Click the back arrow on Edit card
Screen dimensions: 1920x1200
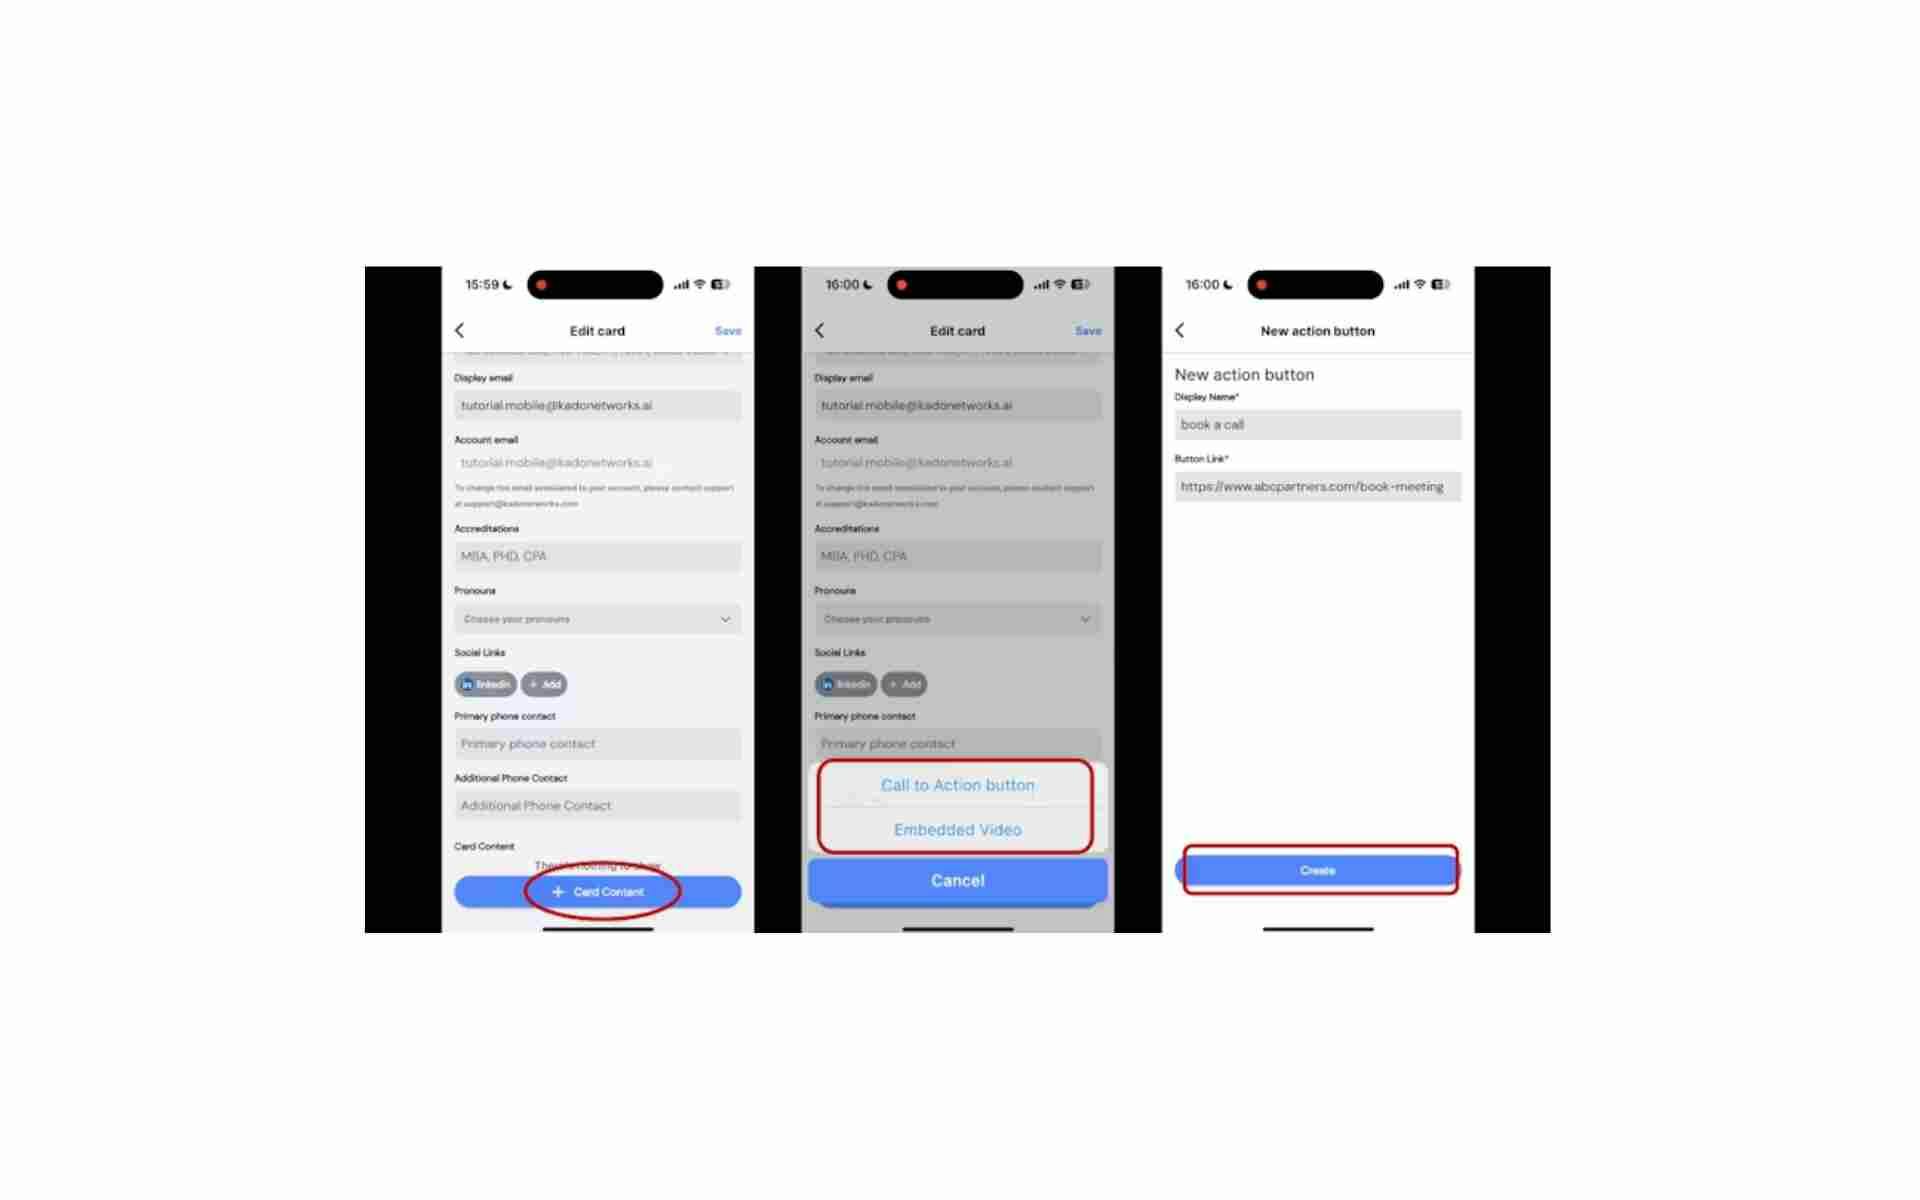460,330
